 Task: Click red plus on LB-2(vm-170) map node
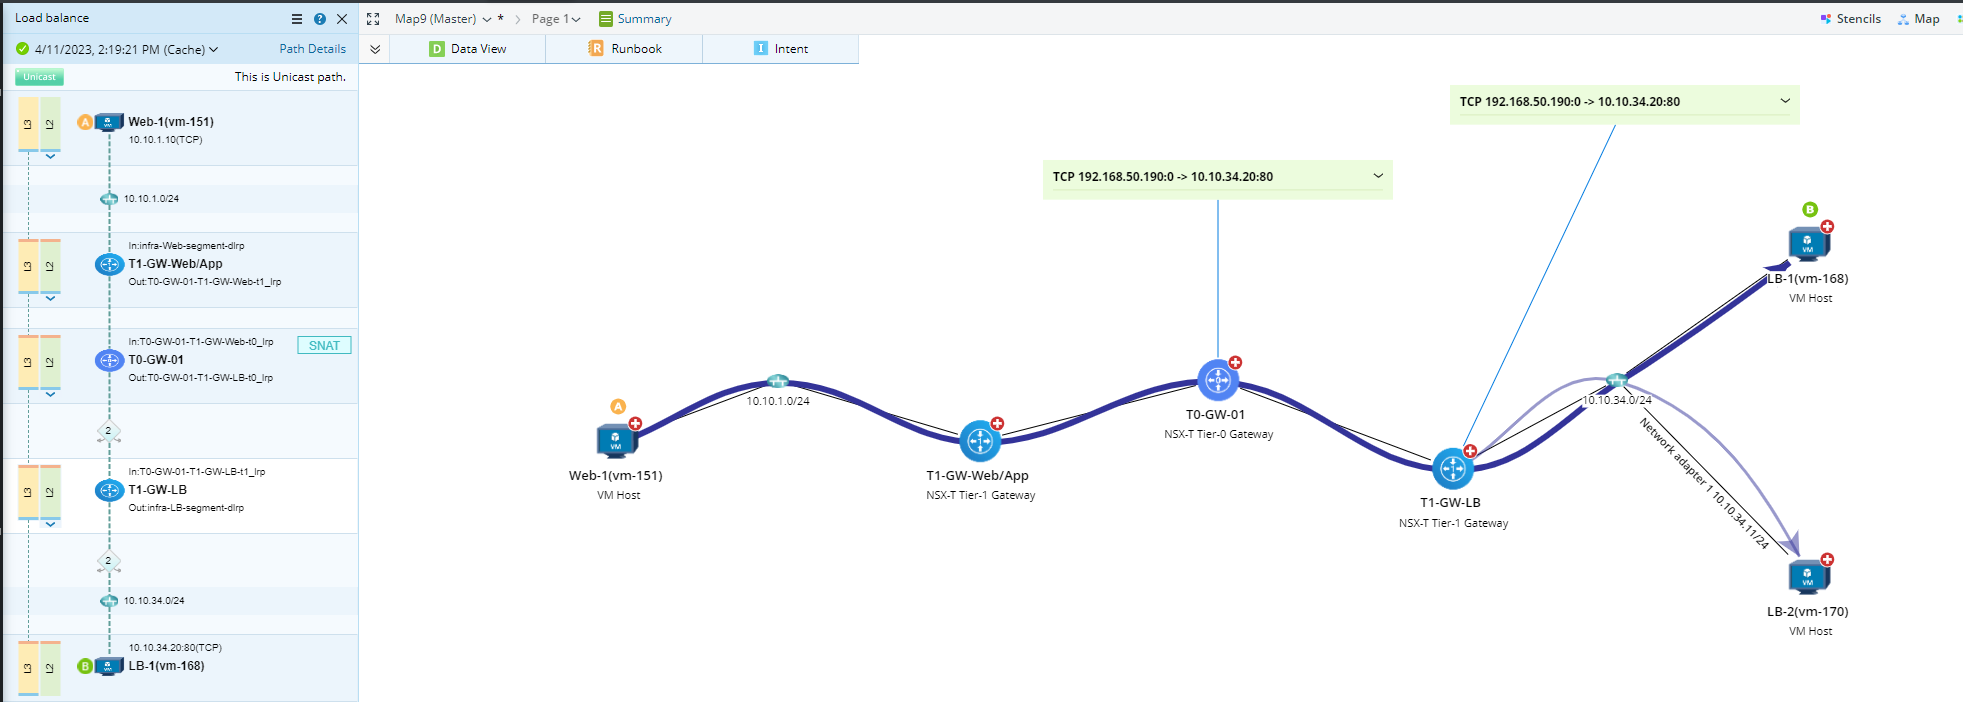pyautogui.click(x=1827, y=560)
